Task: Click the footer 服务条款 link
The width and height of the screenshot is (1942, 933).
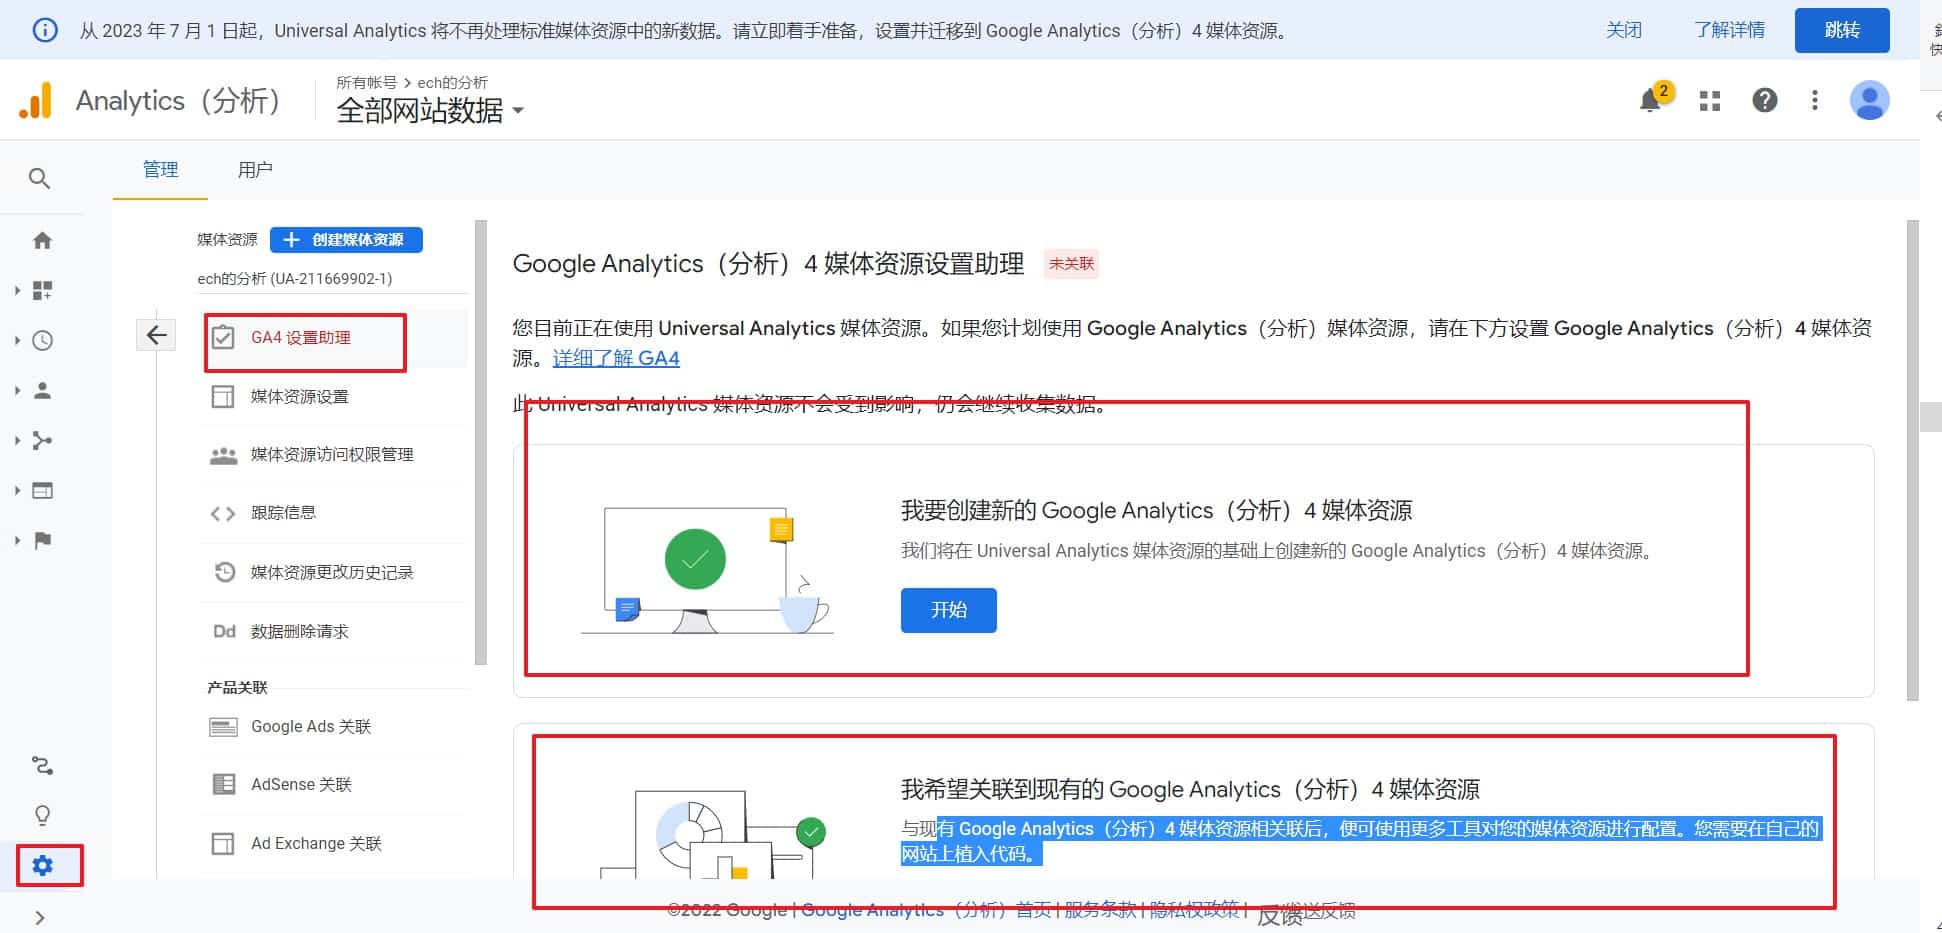Action: point(1100,909)
